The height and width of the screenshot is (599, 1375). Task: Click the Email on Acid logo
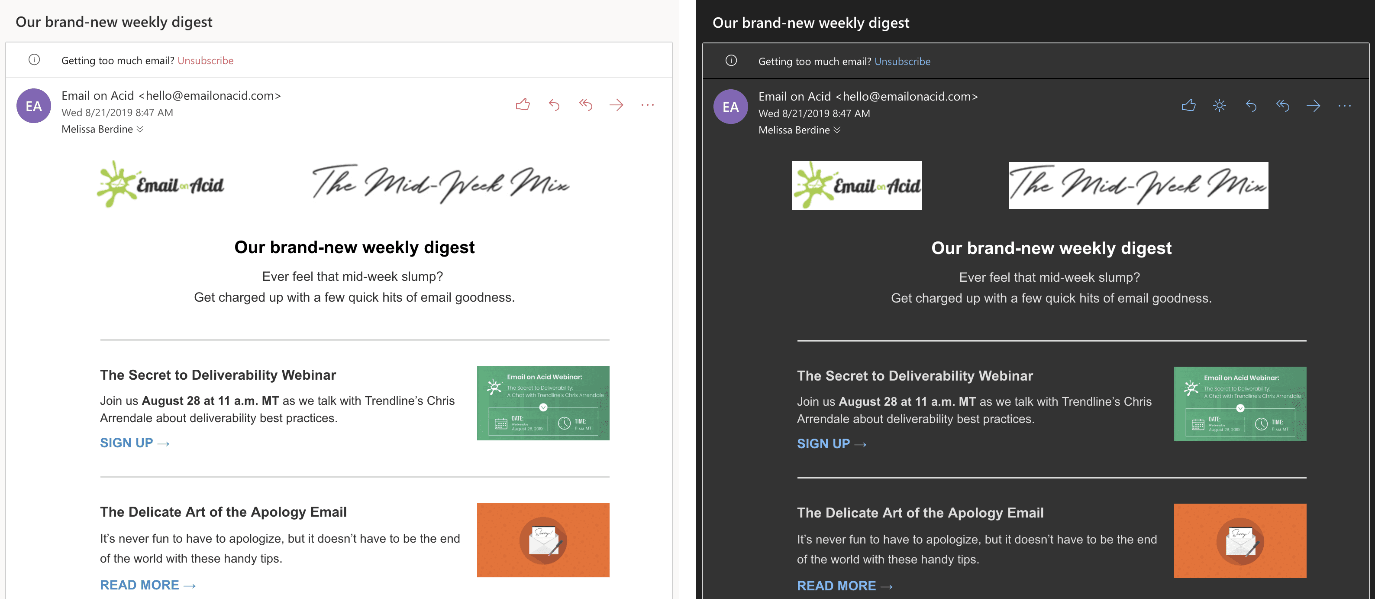pos(160,184)
